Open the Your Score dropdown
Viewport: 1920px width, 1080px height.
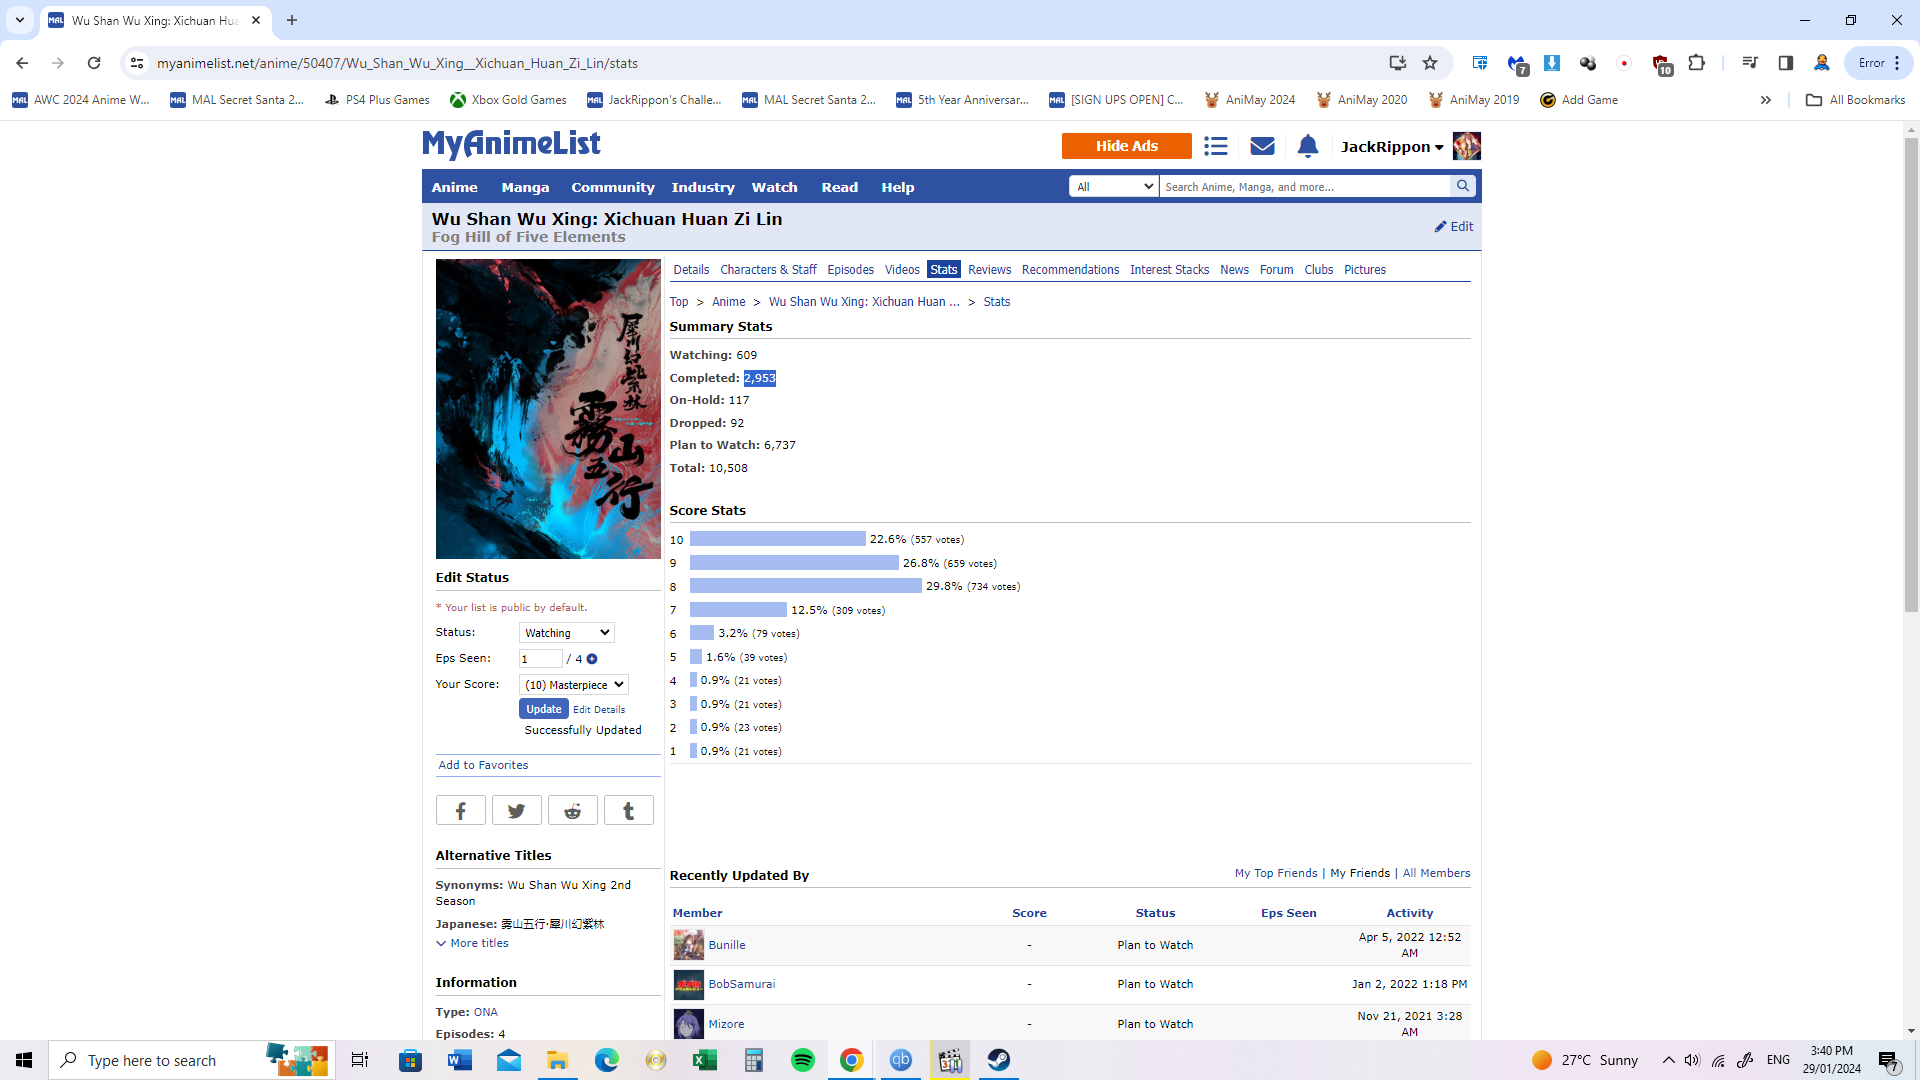[573, 685]
